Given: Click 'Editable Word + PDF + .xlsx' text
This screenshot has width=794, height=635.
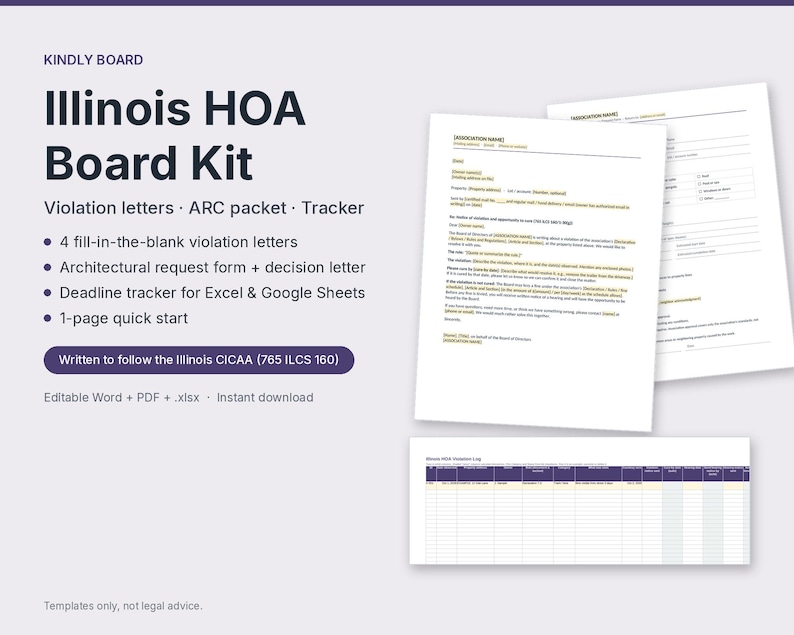Looking at the screenshot, I should point(122,398).
